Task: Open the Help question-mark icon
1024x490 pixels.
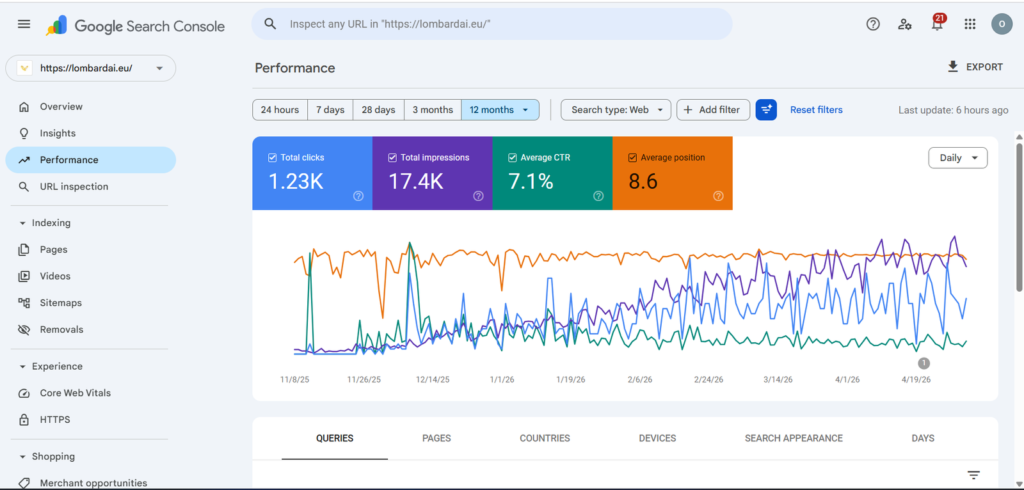Action: [873, 24]
